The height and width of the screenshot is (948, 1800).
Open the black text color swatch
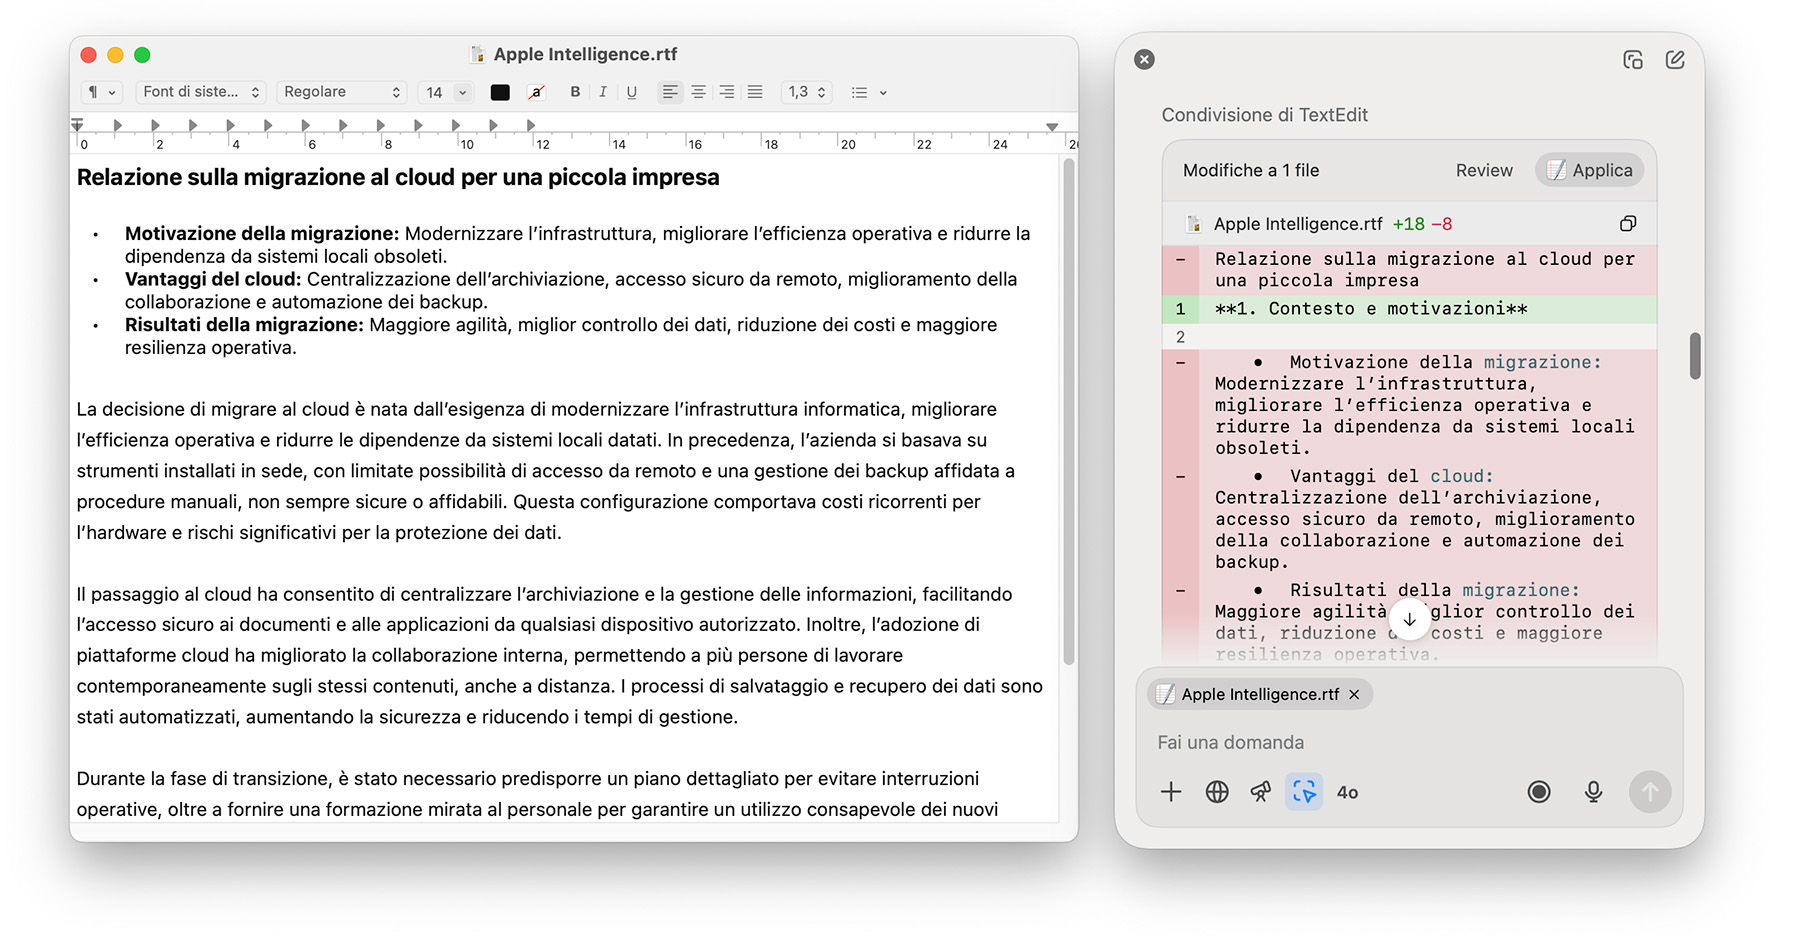[x=500, y=92]
